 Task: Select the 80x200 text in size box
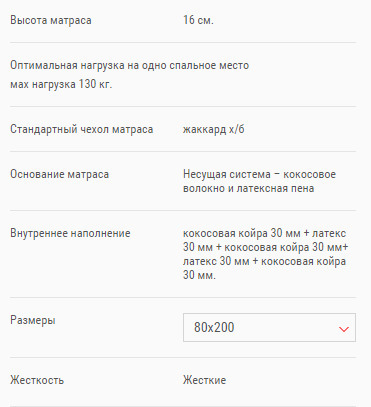[x=214, y=327]
